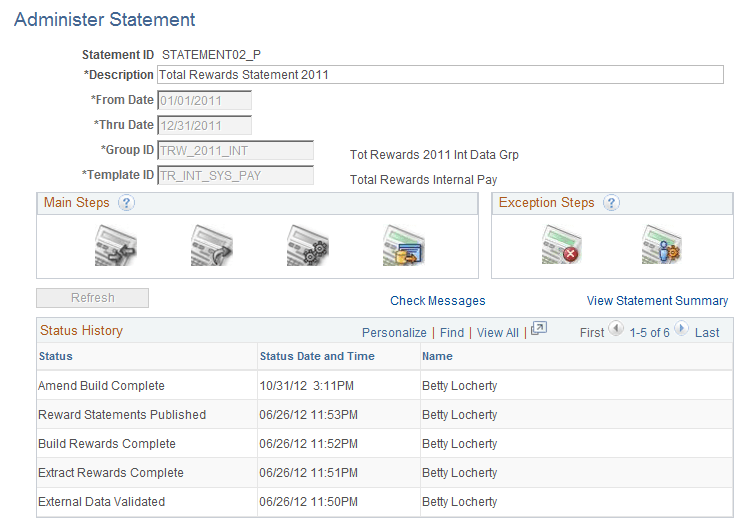The width and height of the screenshot is (742, 522).
Task: Click View All in Status History
Action: [x=498, y=333]
